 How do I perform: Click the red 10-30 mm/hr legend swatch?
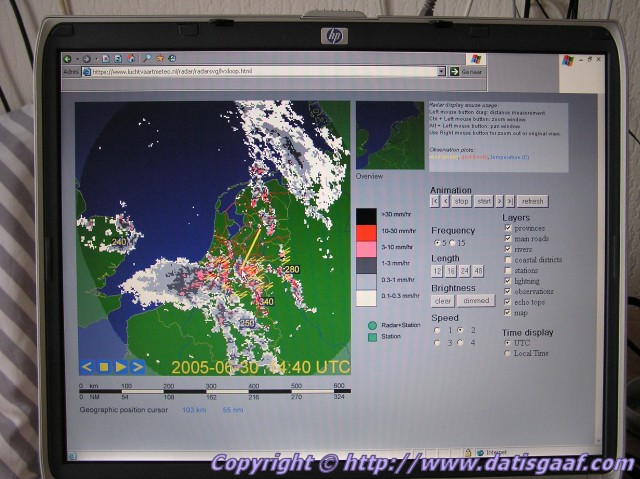tap(366, 231)
